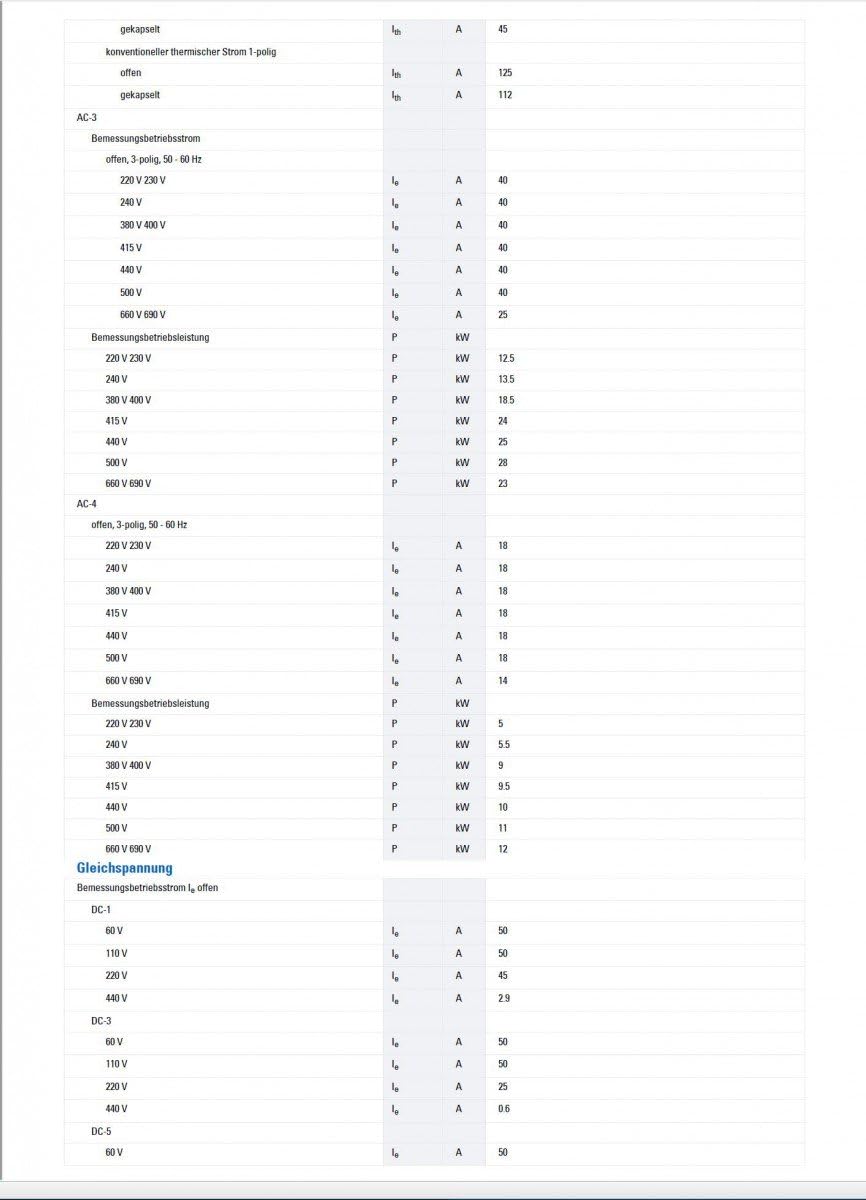This screenshot has width=866, height=1200.
Task: Click the 28 kW value for 500 V
Action: [x=503, y=463]
